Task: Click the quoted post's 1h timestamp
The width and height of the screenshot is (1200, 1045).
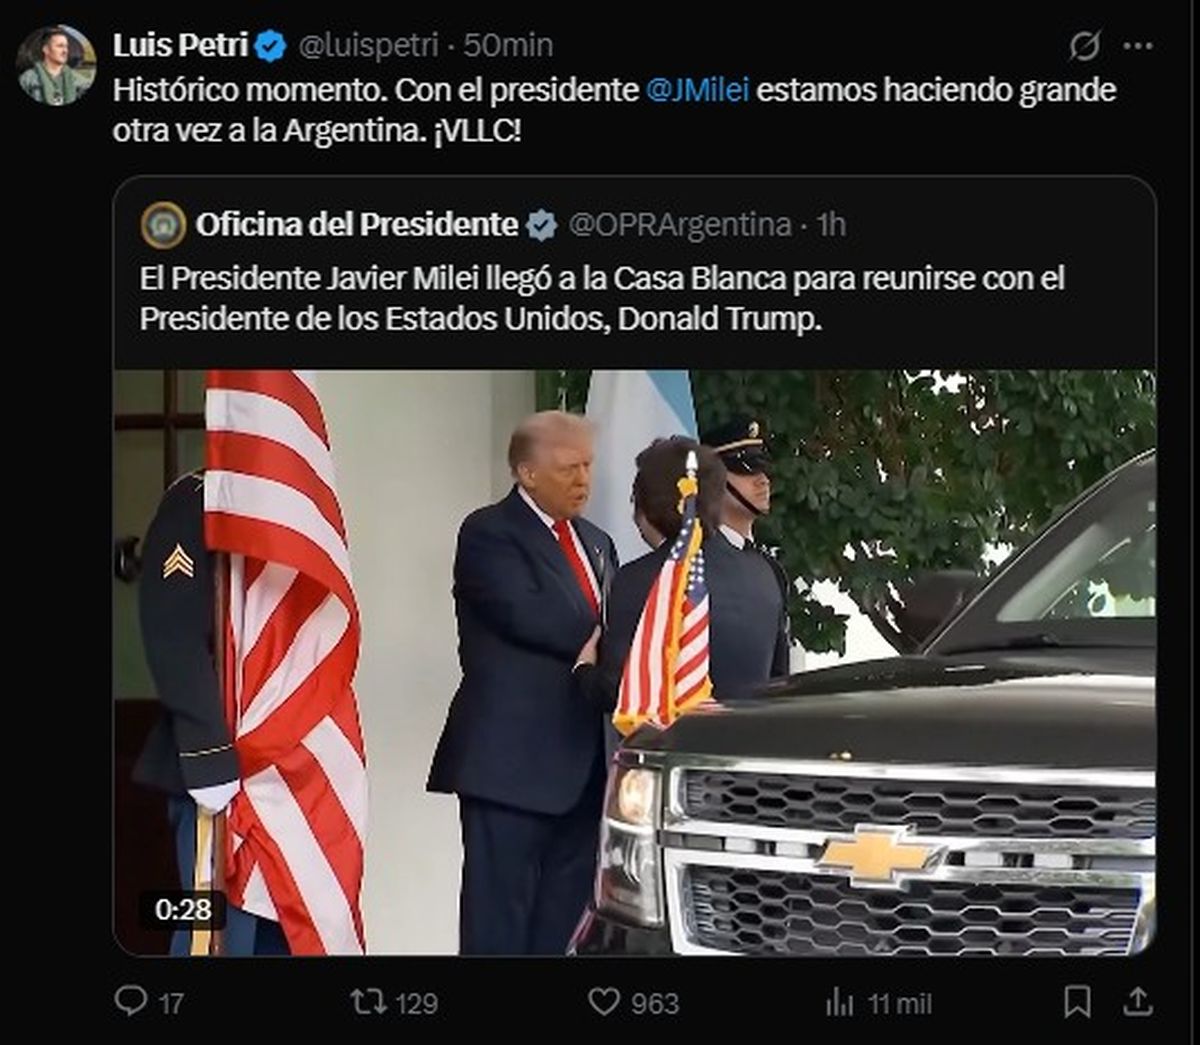Action: pos(830,225)
